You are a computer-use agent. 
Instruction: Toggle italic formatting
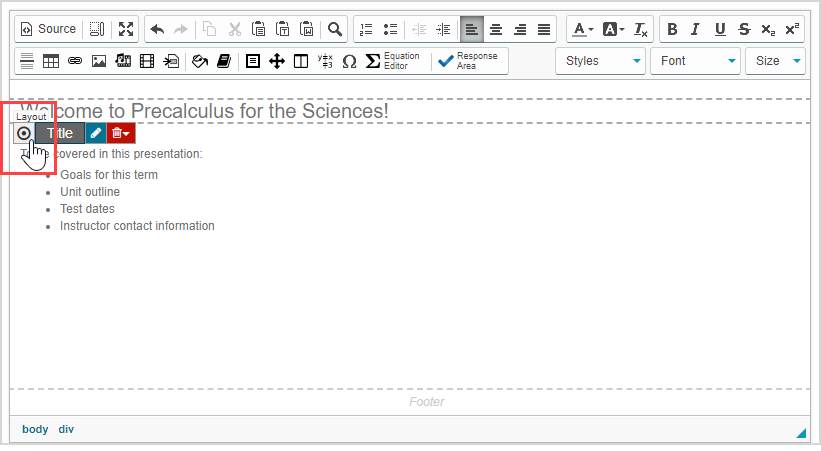pos(696,29)
